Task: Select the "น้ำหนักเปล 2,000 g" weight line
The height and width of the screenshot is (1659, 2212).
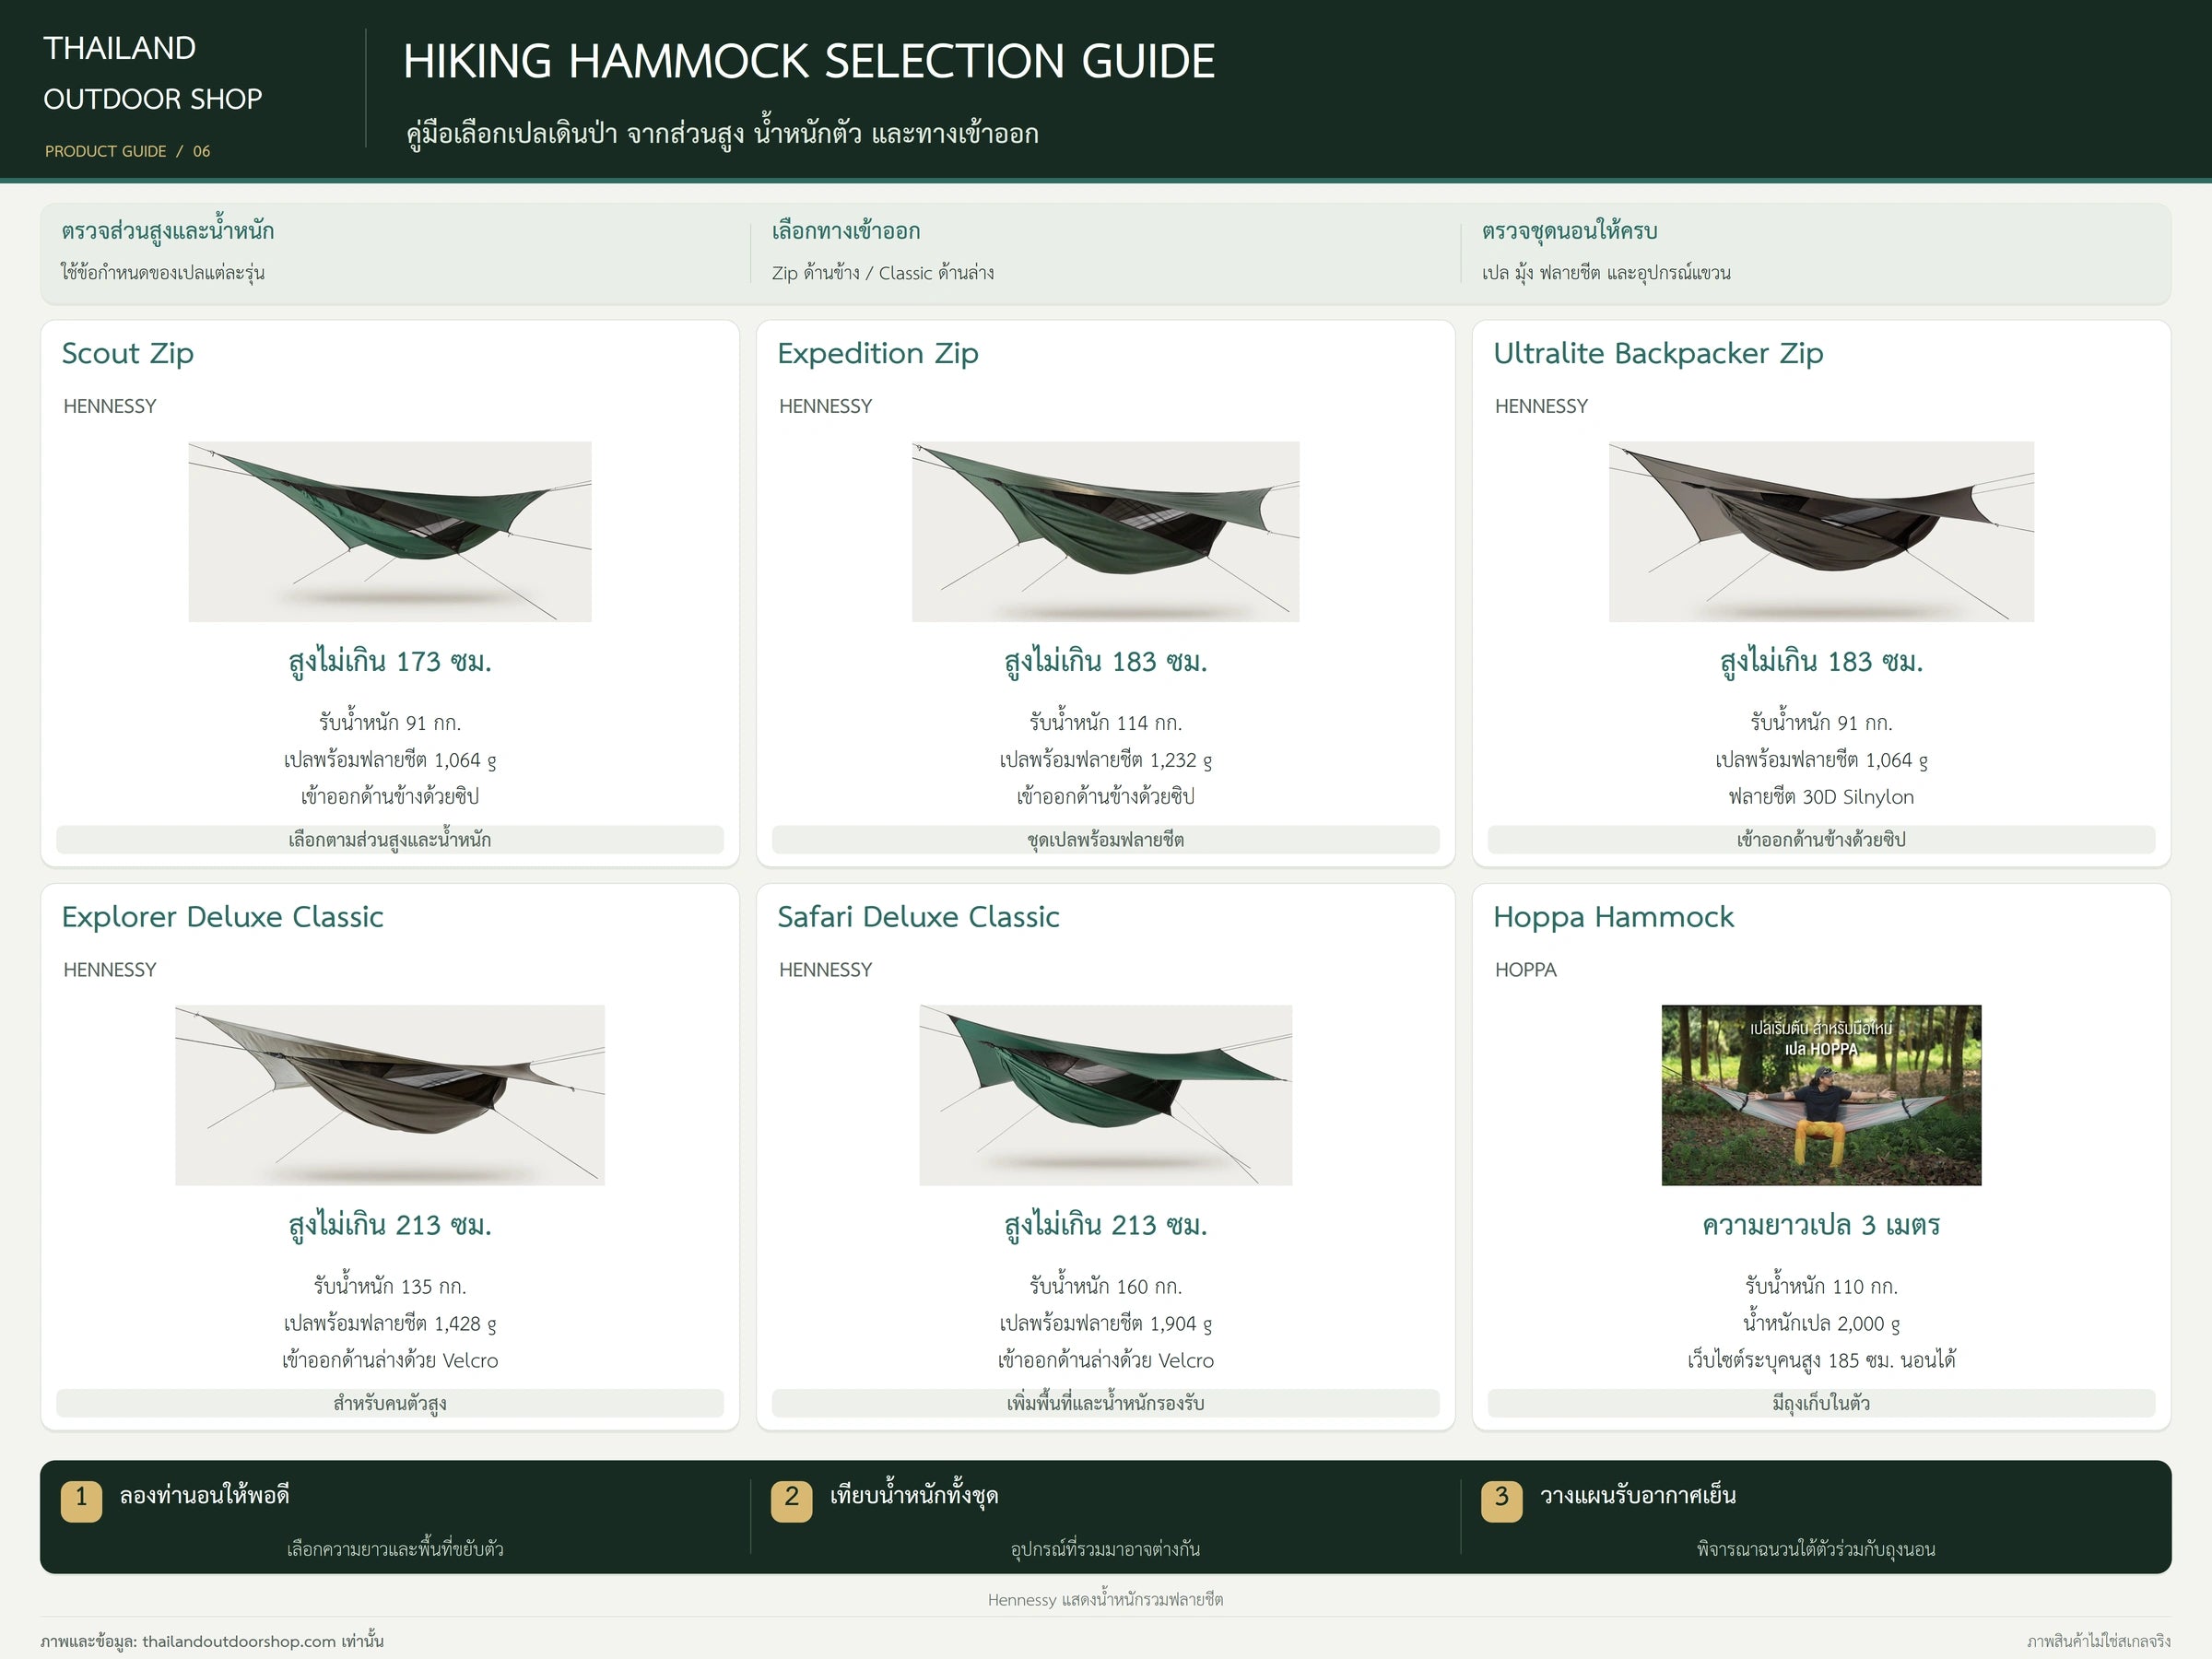Action: [1822, 1323]
